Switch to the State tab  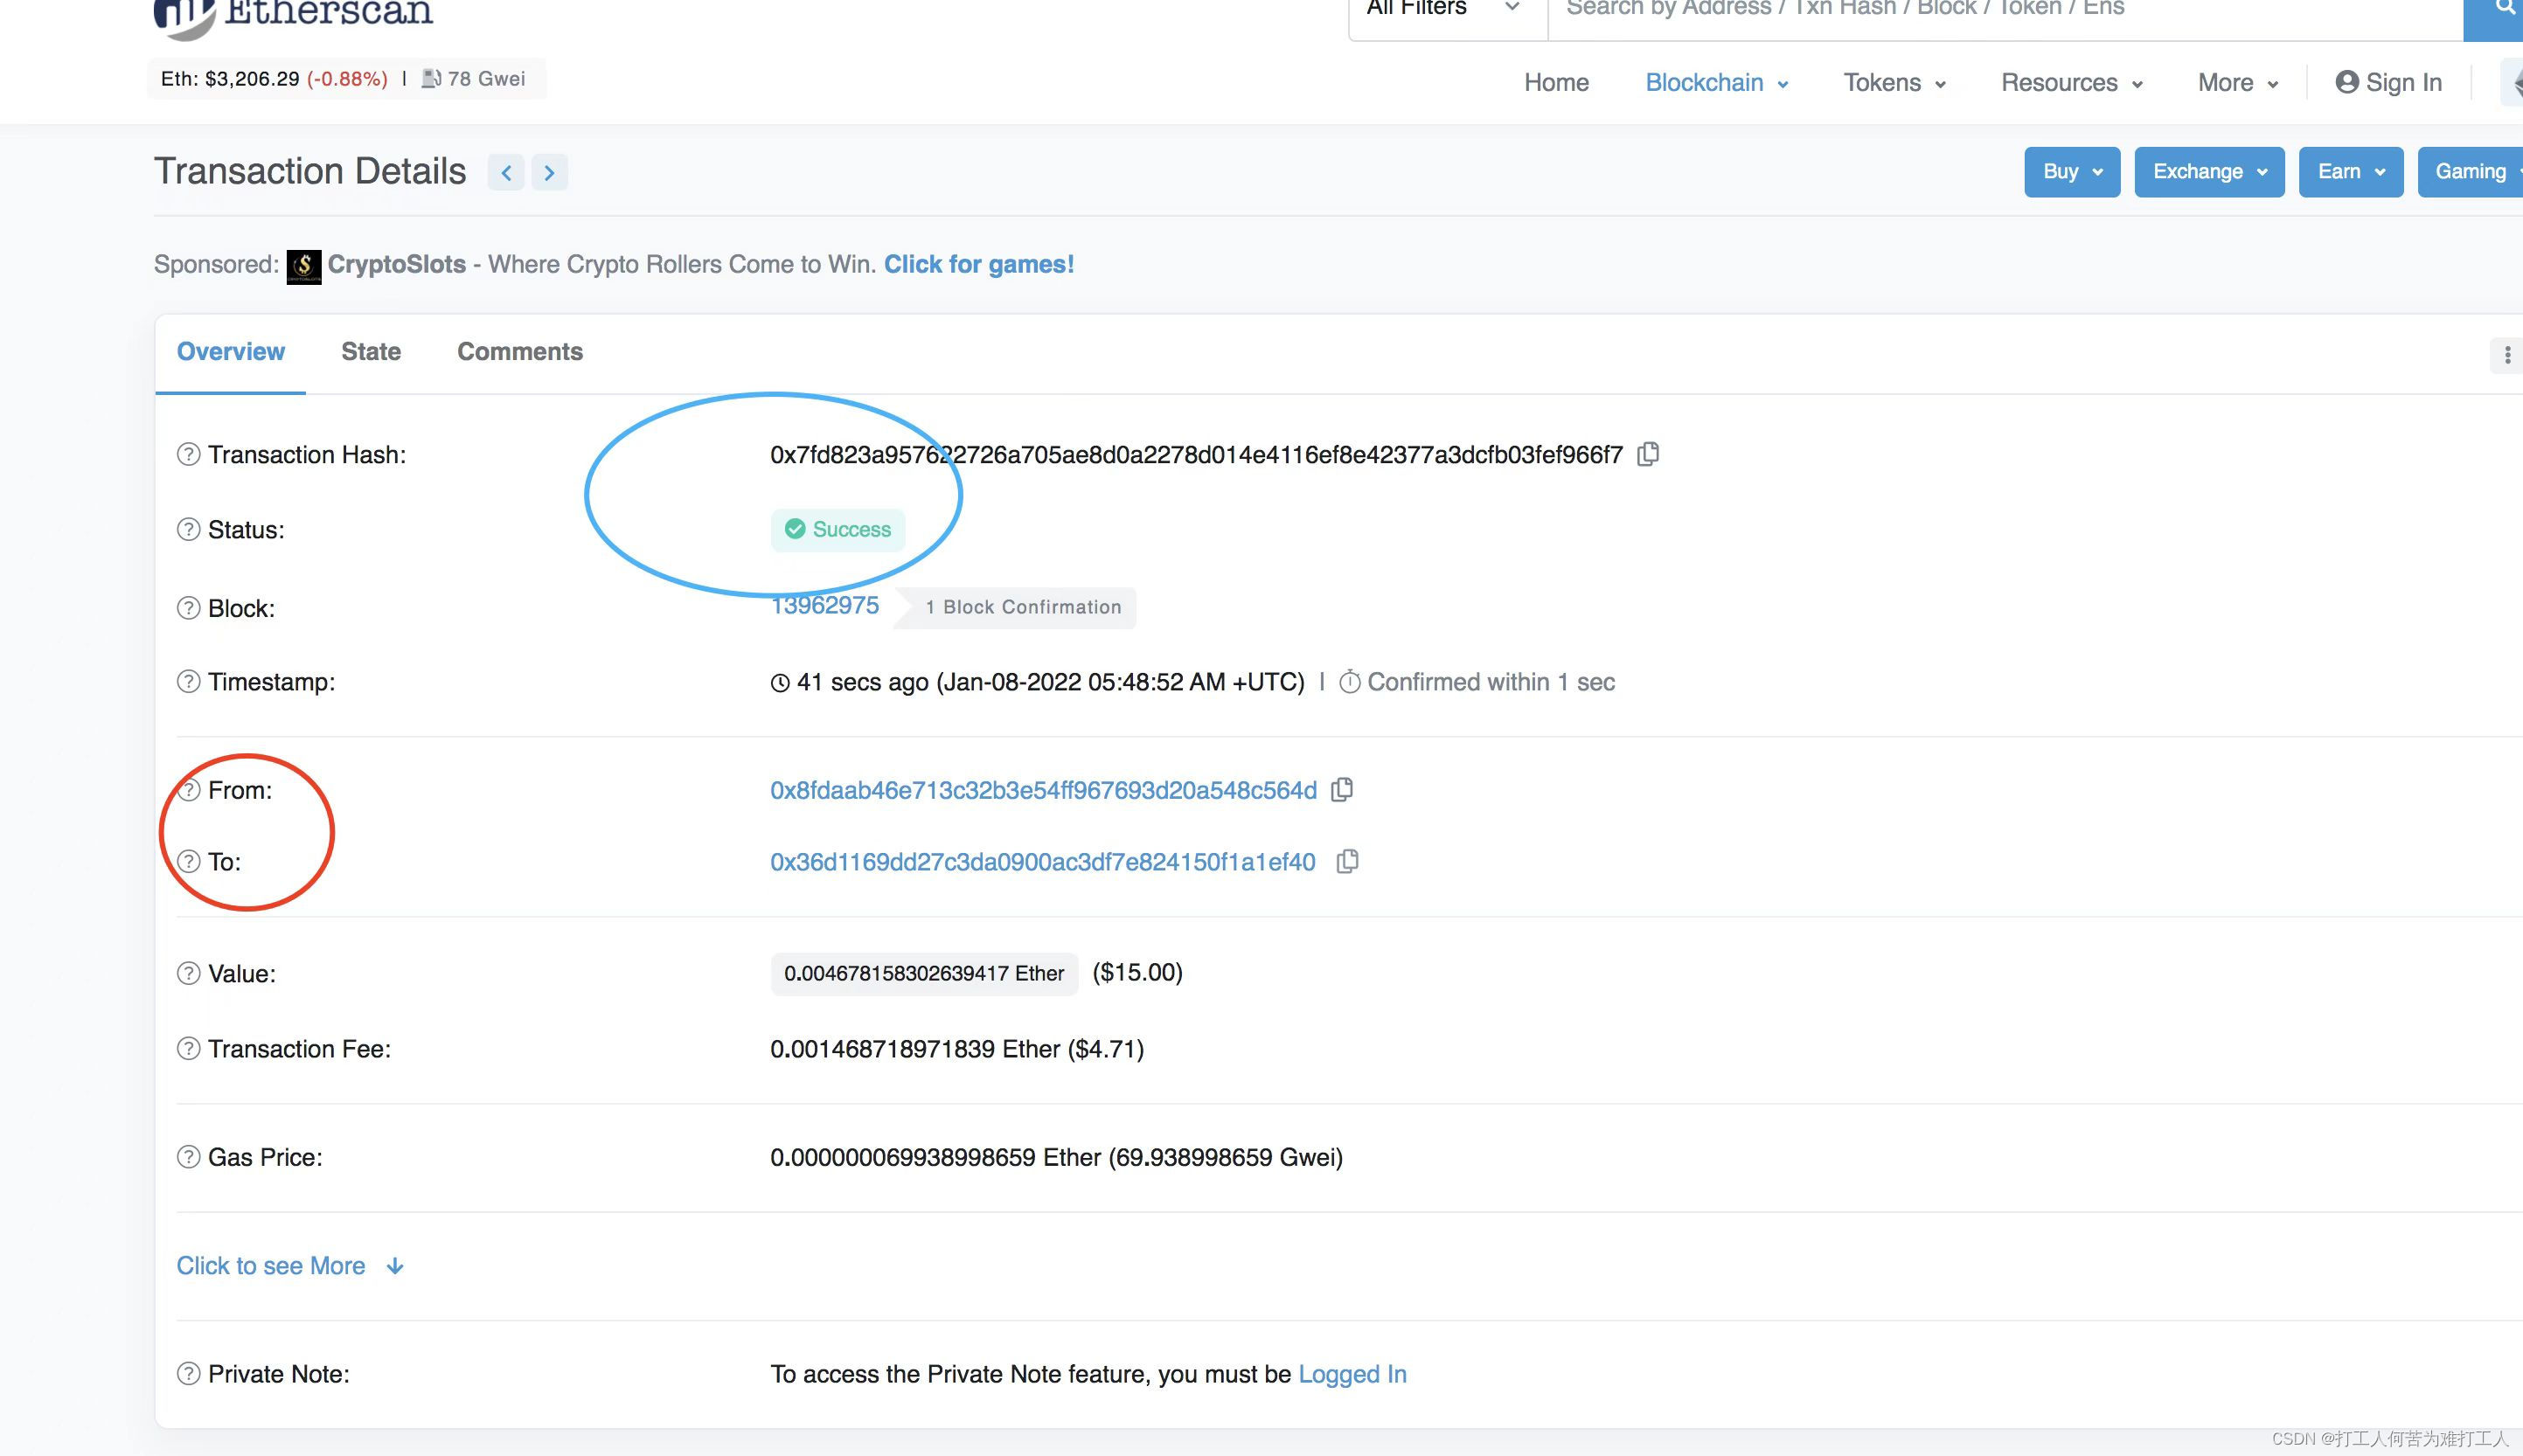371,352
